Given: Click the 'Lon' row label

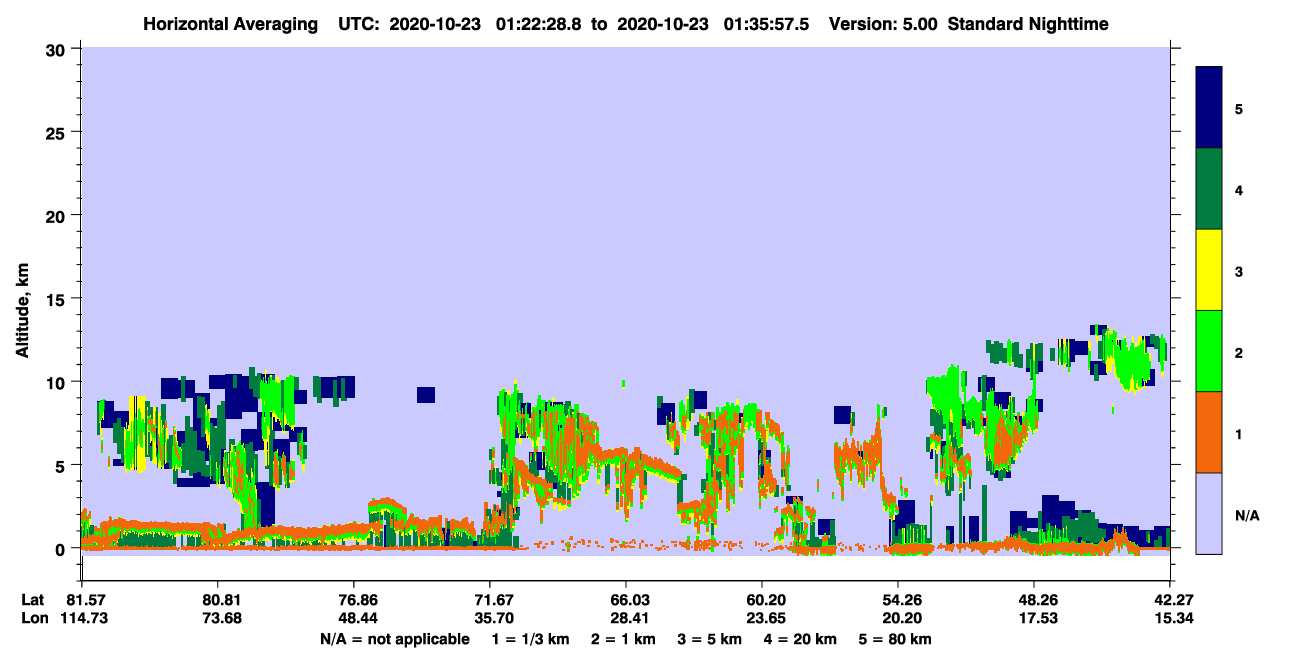Looking at the screenshot, I should click(34, 618).
